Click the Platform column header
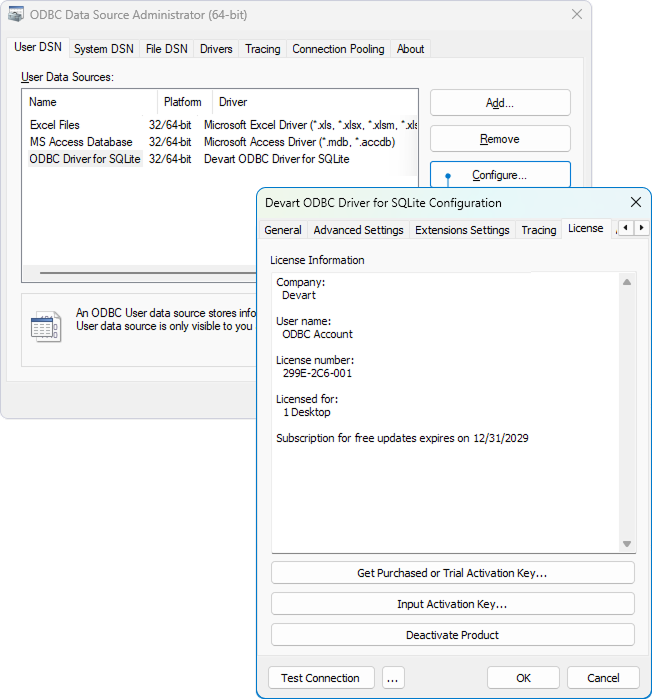652x699 pixels. (185, 102)
